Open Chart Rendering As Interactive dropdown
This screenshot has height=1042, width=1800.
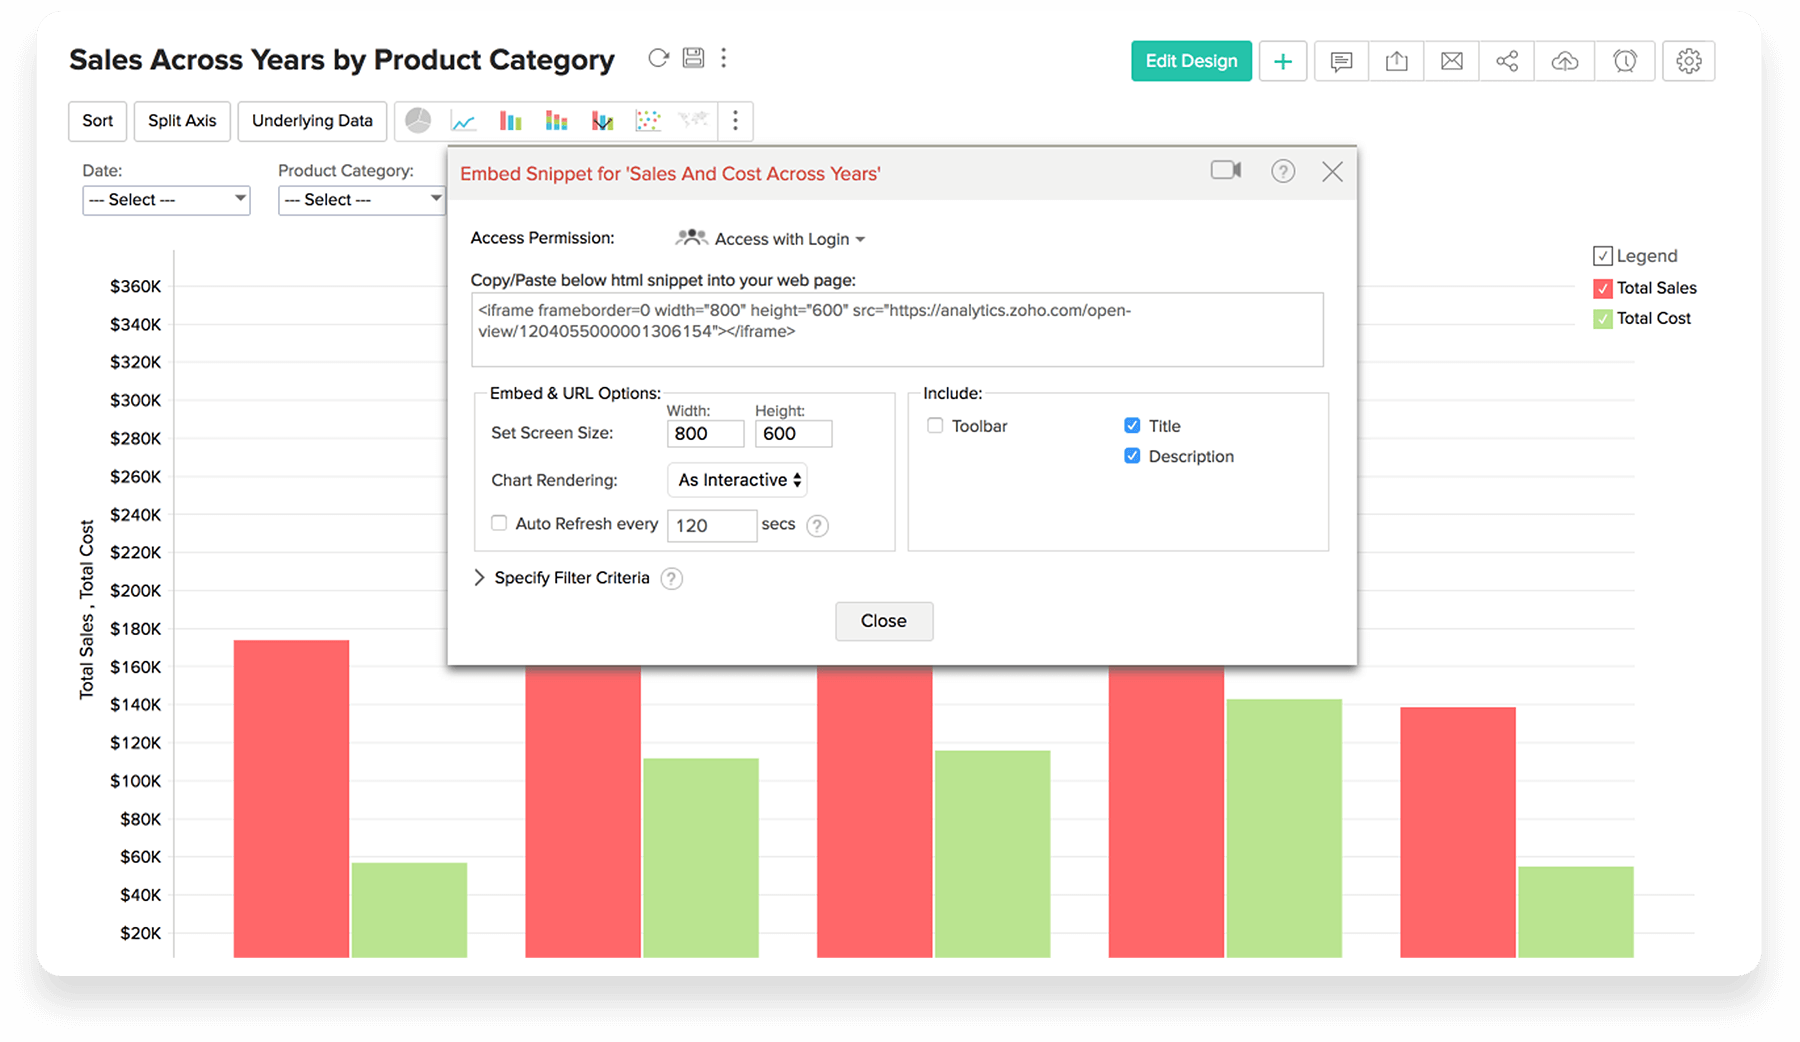[737, 480]
